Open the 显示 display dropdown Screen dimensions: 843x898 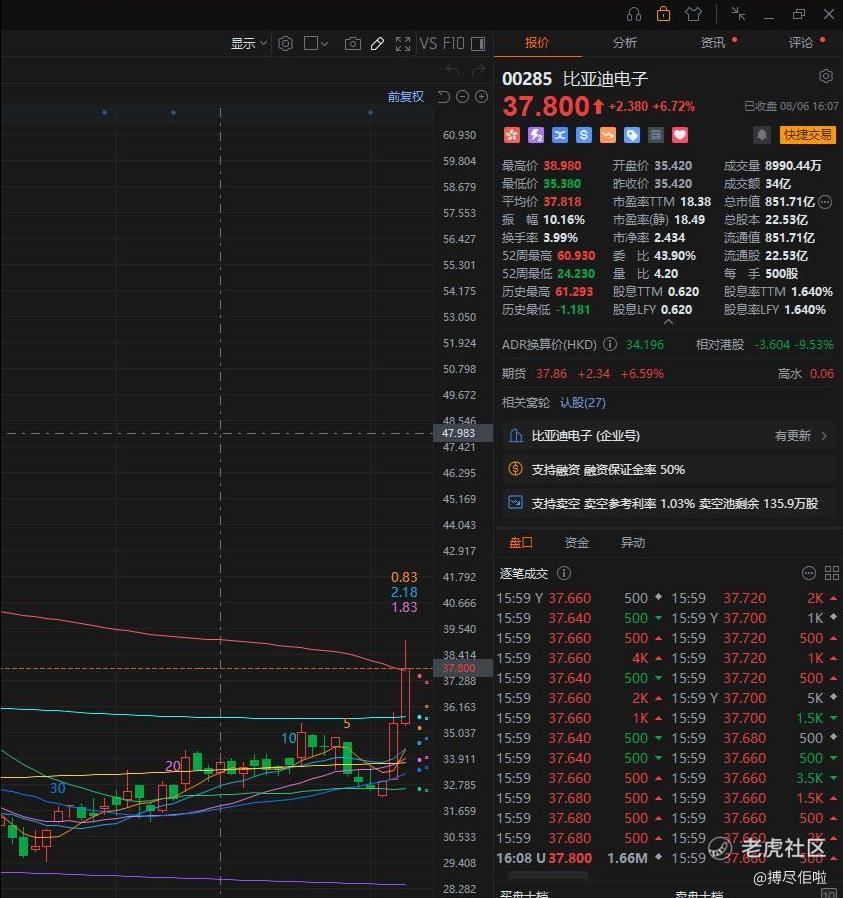[249, 44]
